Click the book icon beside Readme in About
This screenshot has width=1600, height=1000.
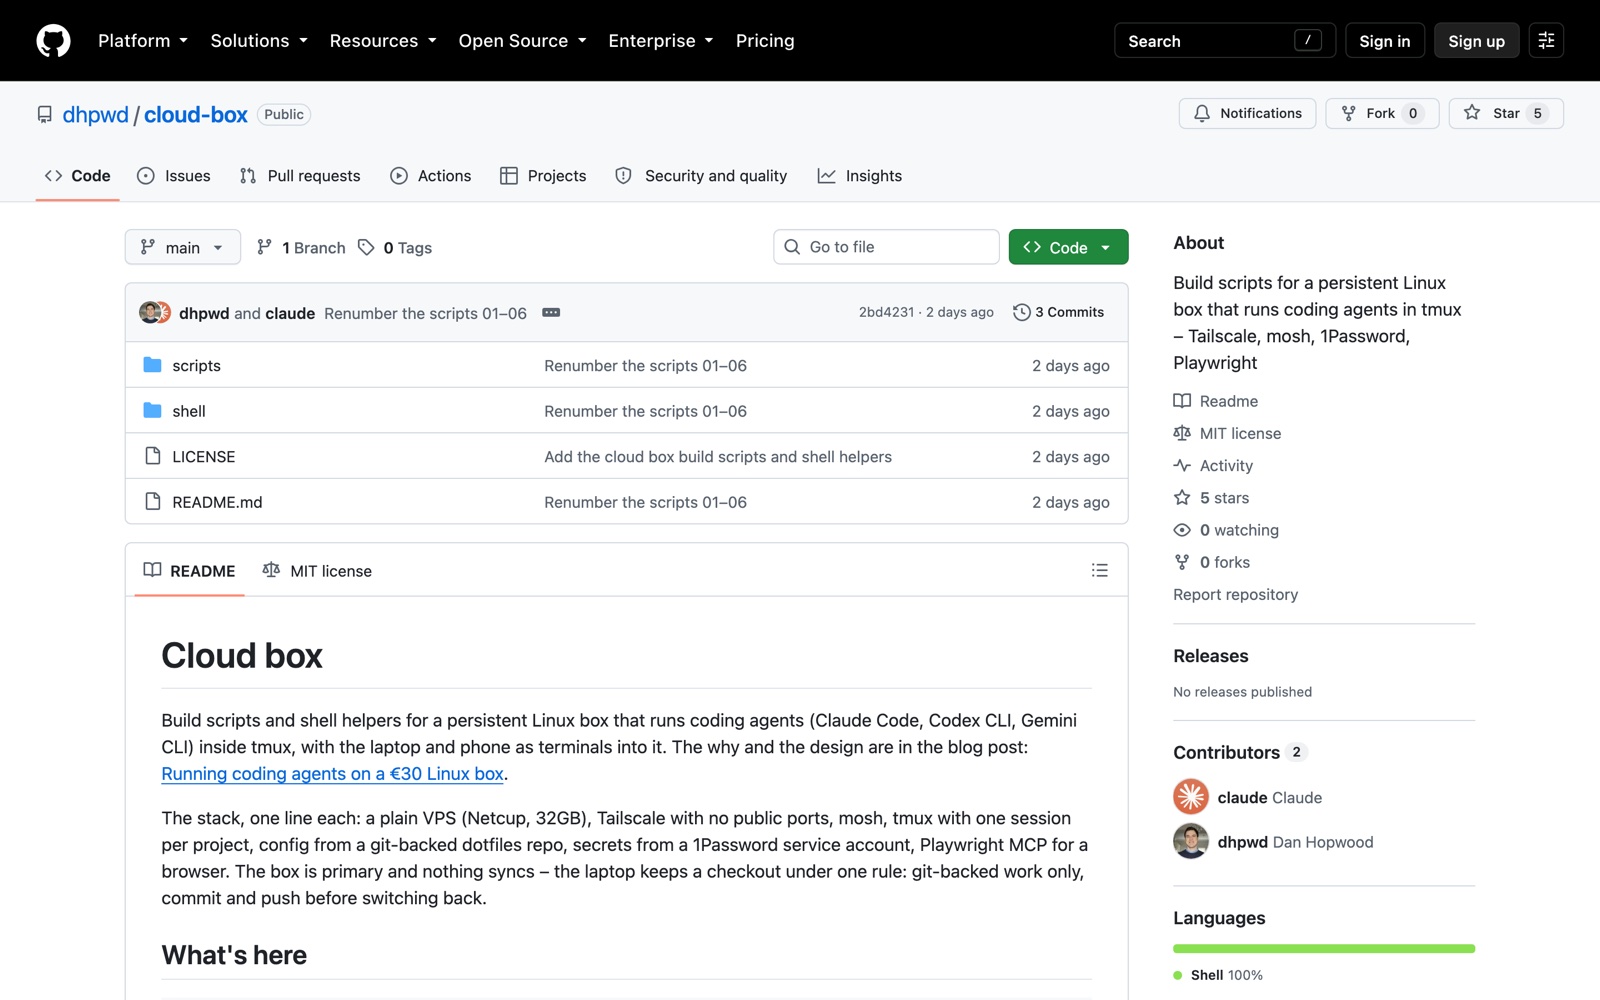1182,401
